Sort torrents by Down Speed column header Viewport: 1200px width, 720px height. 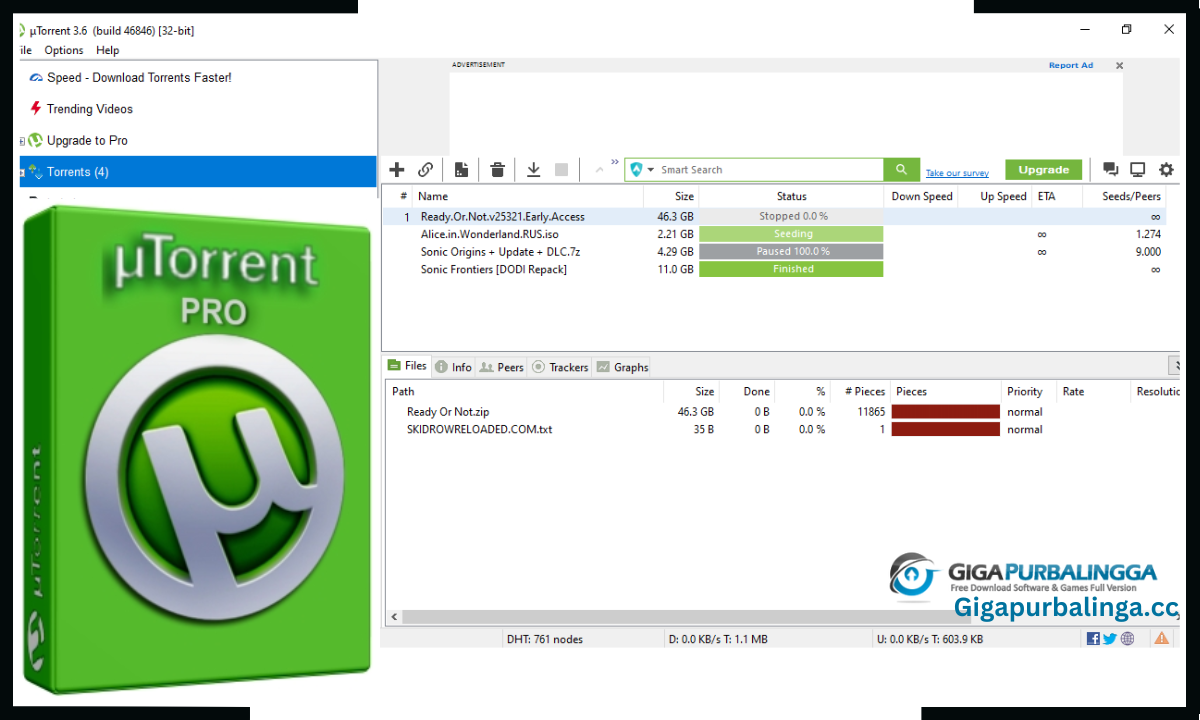(x=921, y=196)
